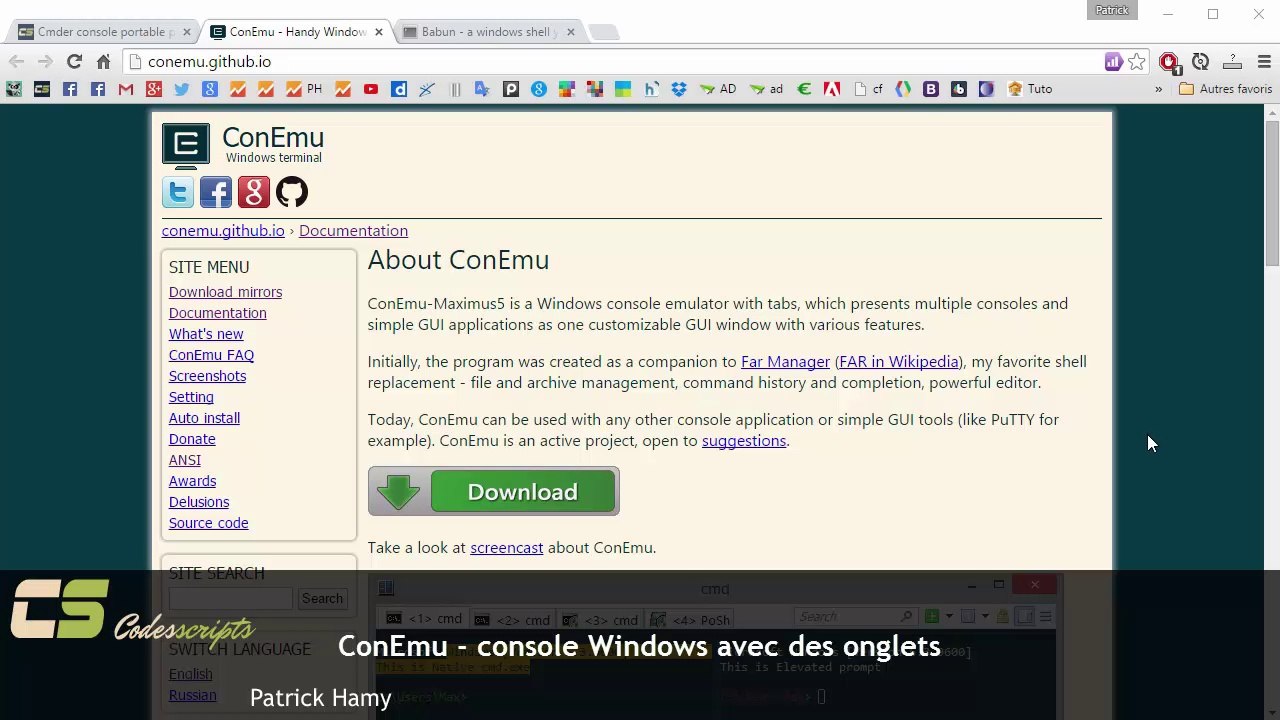Open a new browser tab
The width and height of the screenshot is (1280, 720).
click(603, 32)
